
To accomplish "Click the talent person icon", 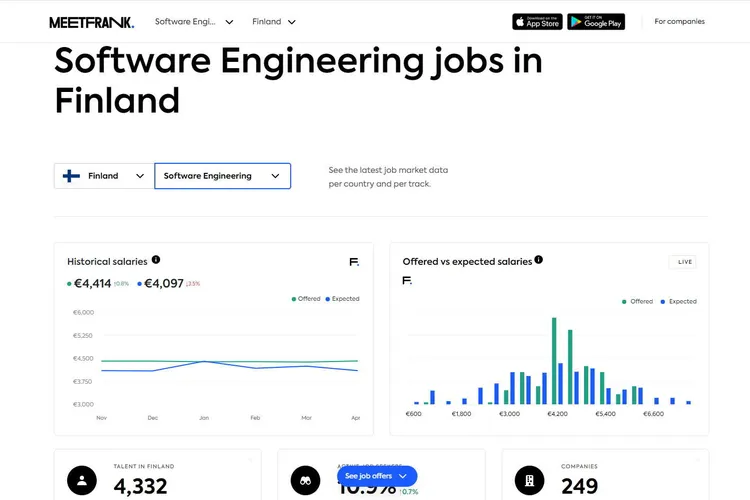I will tap(81, 481).
